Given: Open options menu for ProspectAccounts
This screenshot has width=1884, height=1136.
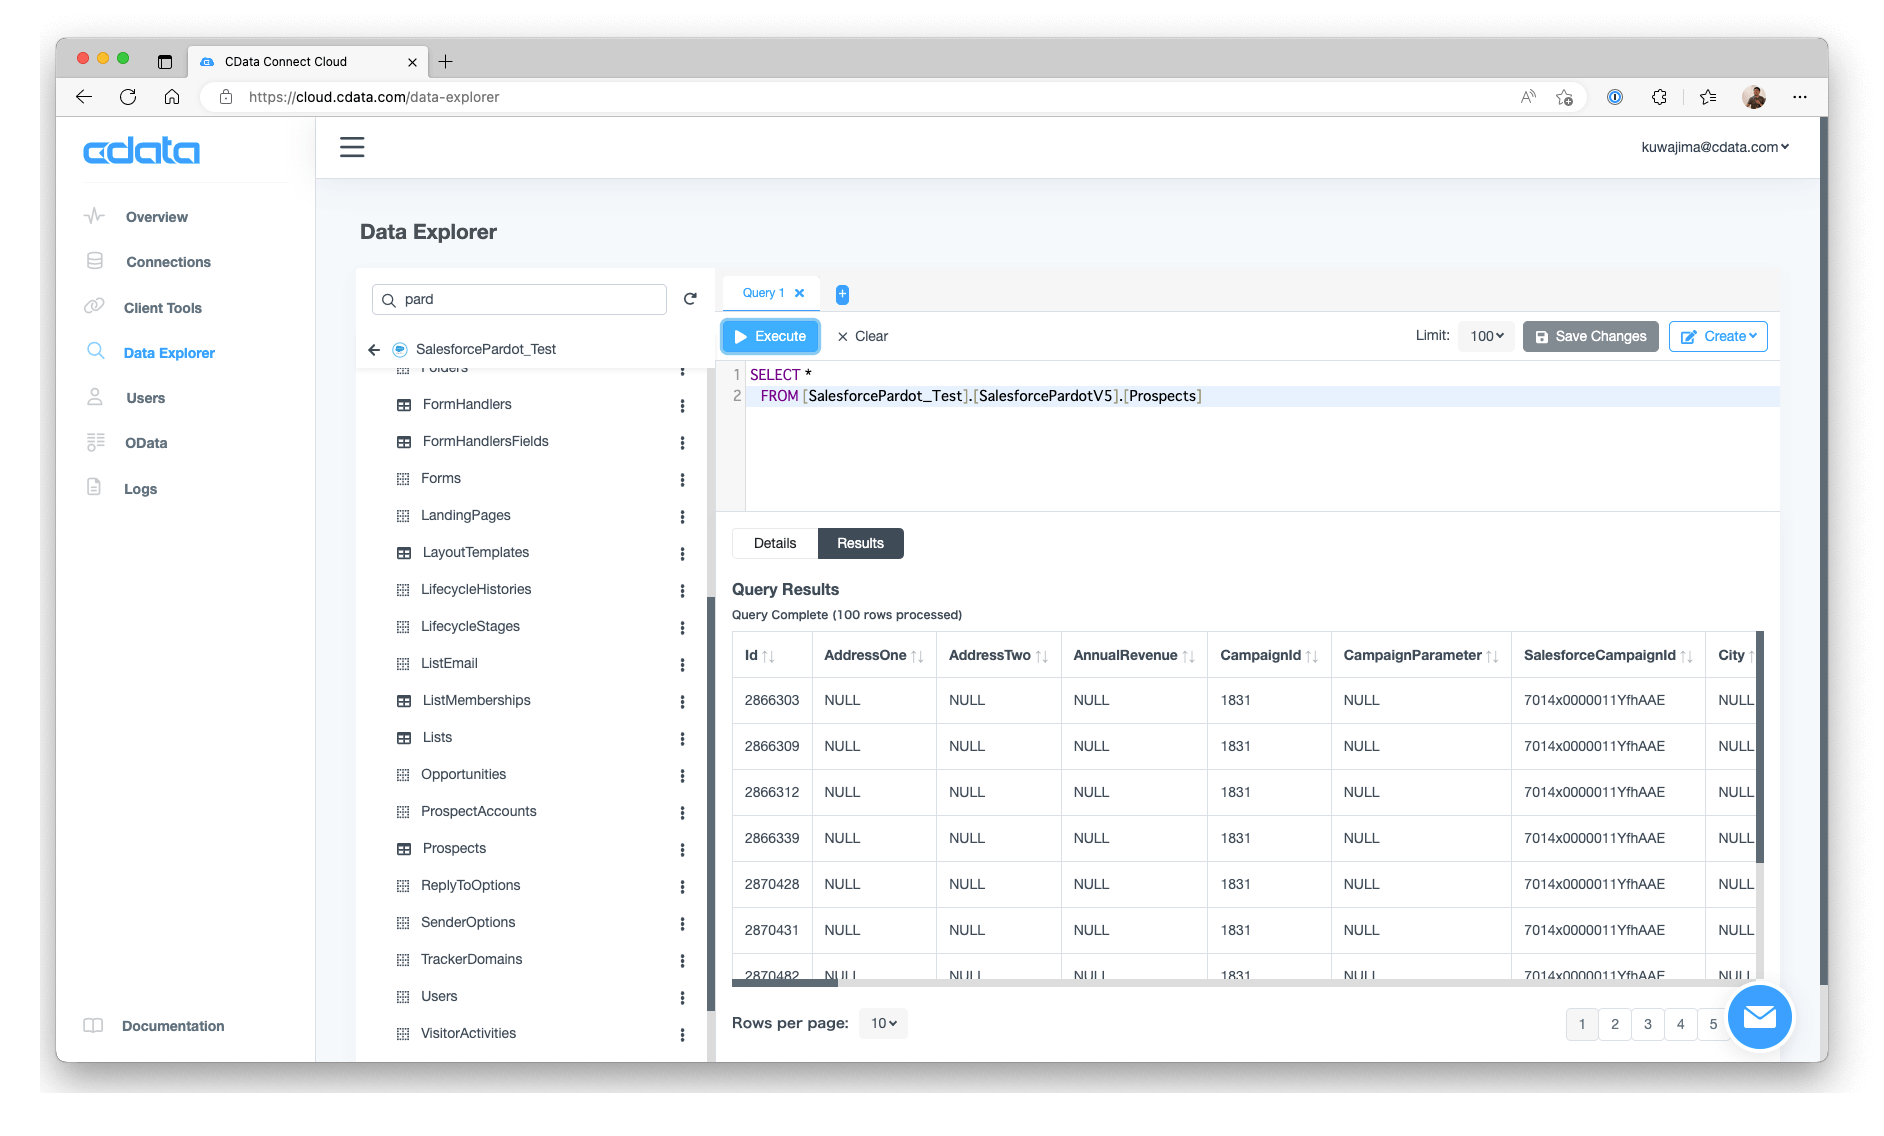Looking at the screenshot, I should pyautogui.click(x=682, y=813).
